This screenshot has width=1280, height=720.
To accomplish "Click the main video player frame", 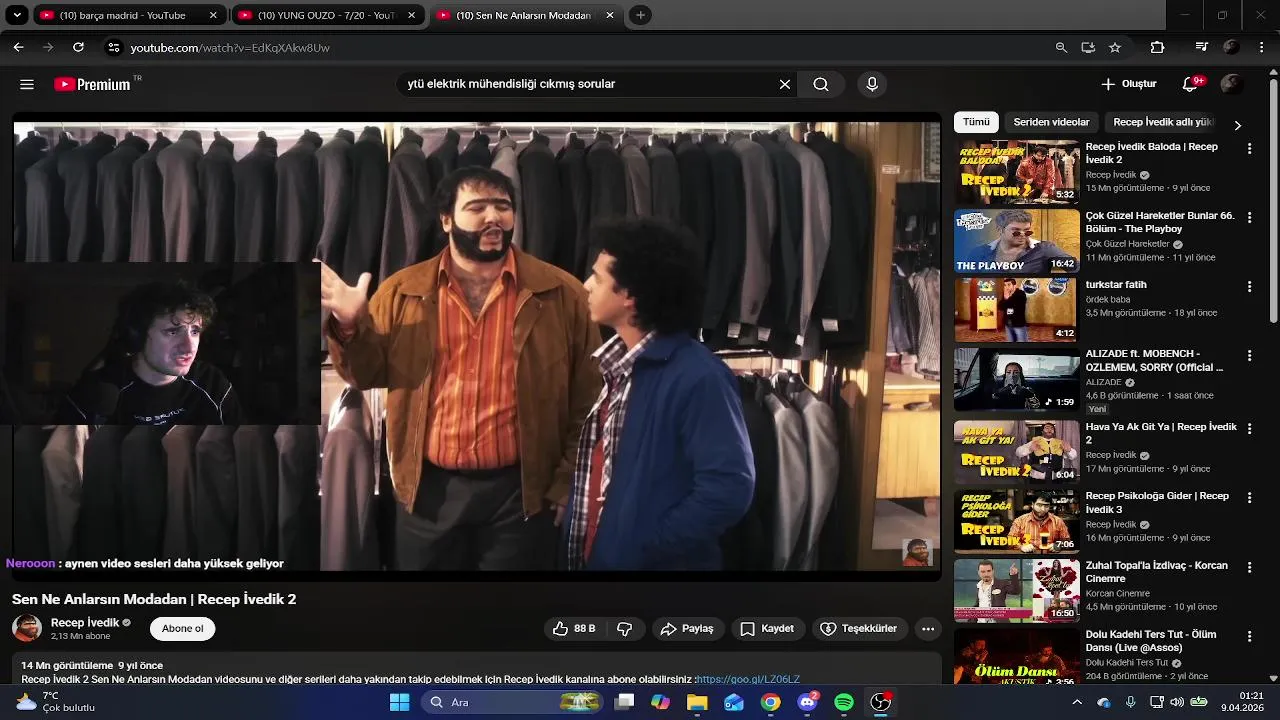I will 477,346.
